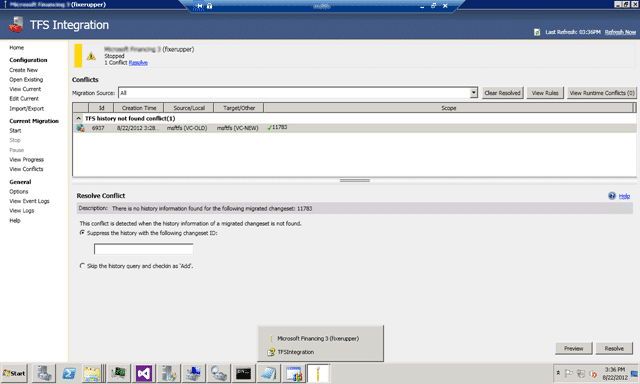Open Visual Studio from the taskbar

click(x=144, y=373)
